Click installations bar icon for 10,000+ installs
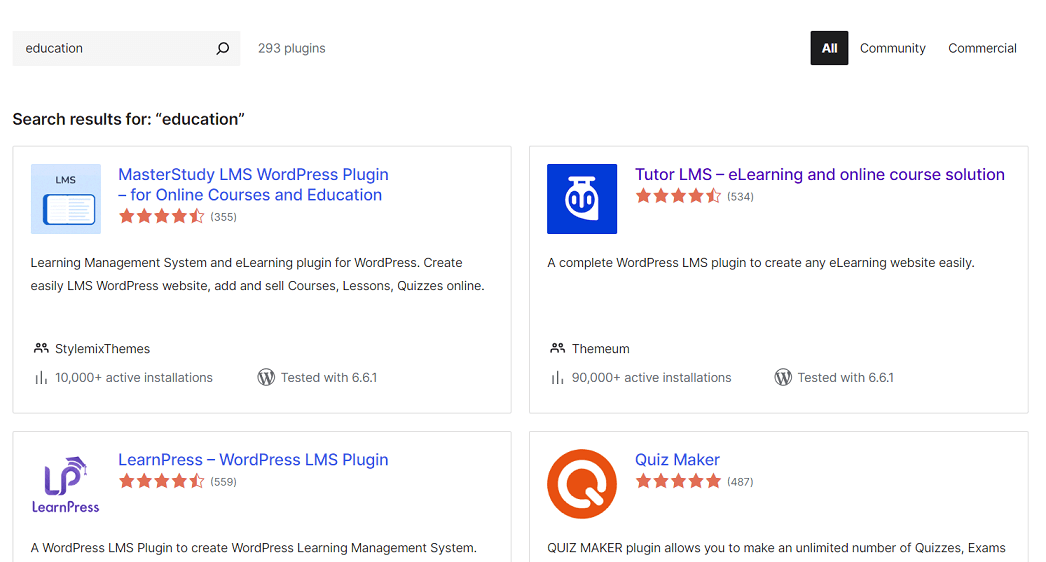 point(41,378)
